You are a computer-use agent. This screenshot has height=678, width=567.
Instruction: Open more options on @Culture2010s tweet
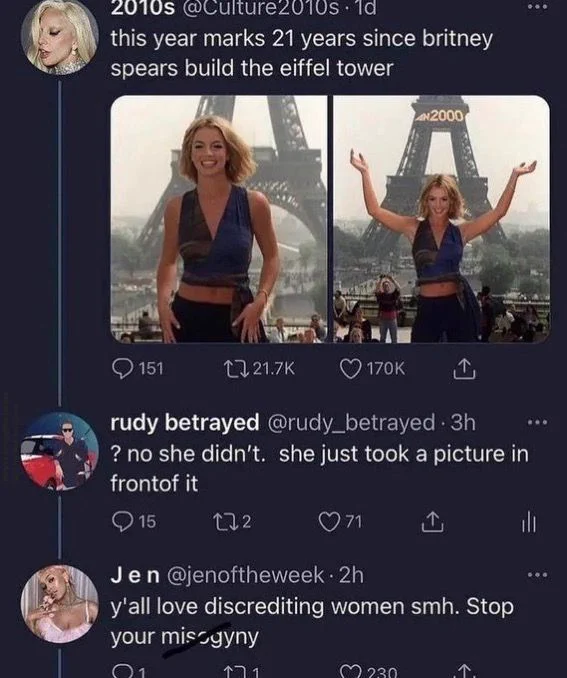click(538, 7)
